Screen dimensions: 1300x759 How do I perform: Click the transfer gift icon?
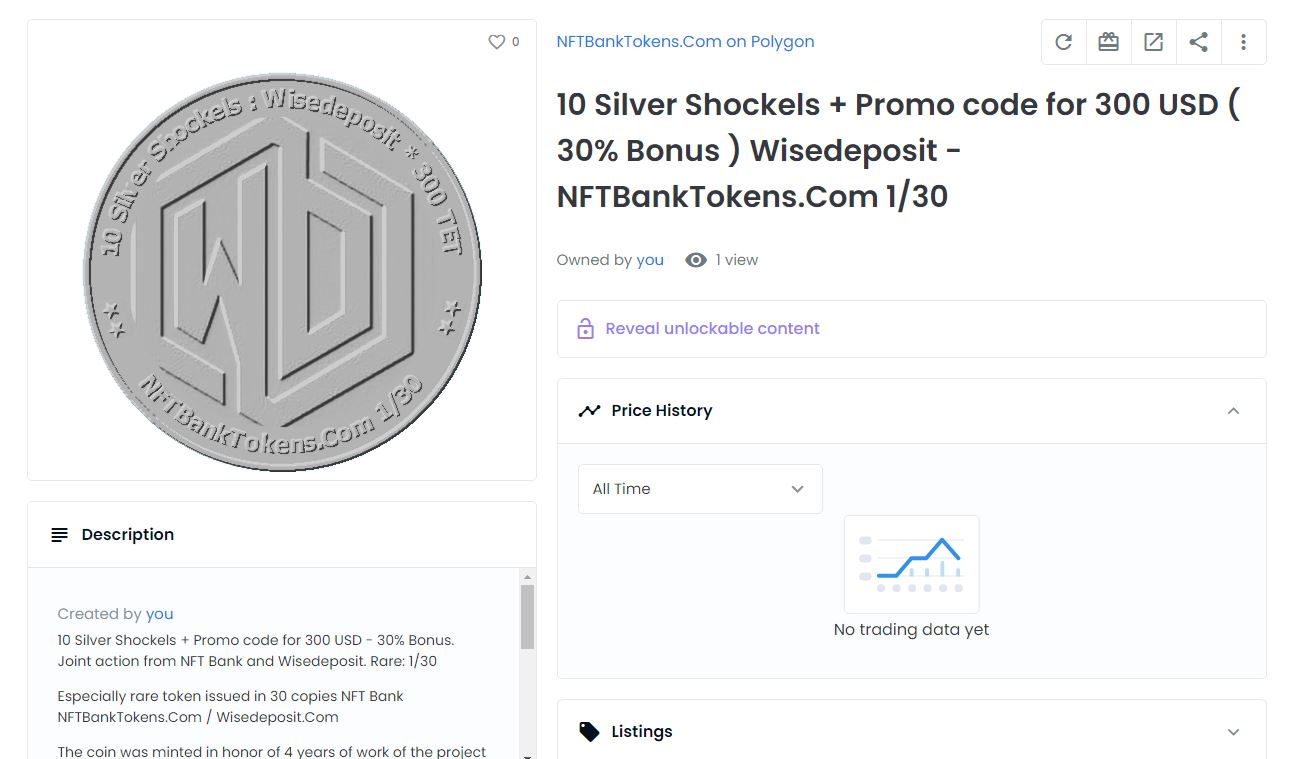(1108, 42)
